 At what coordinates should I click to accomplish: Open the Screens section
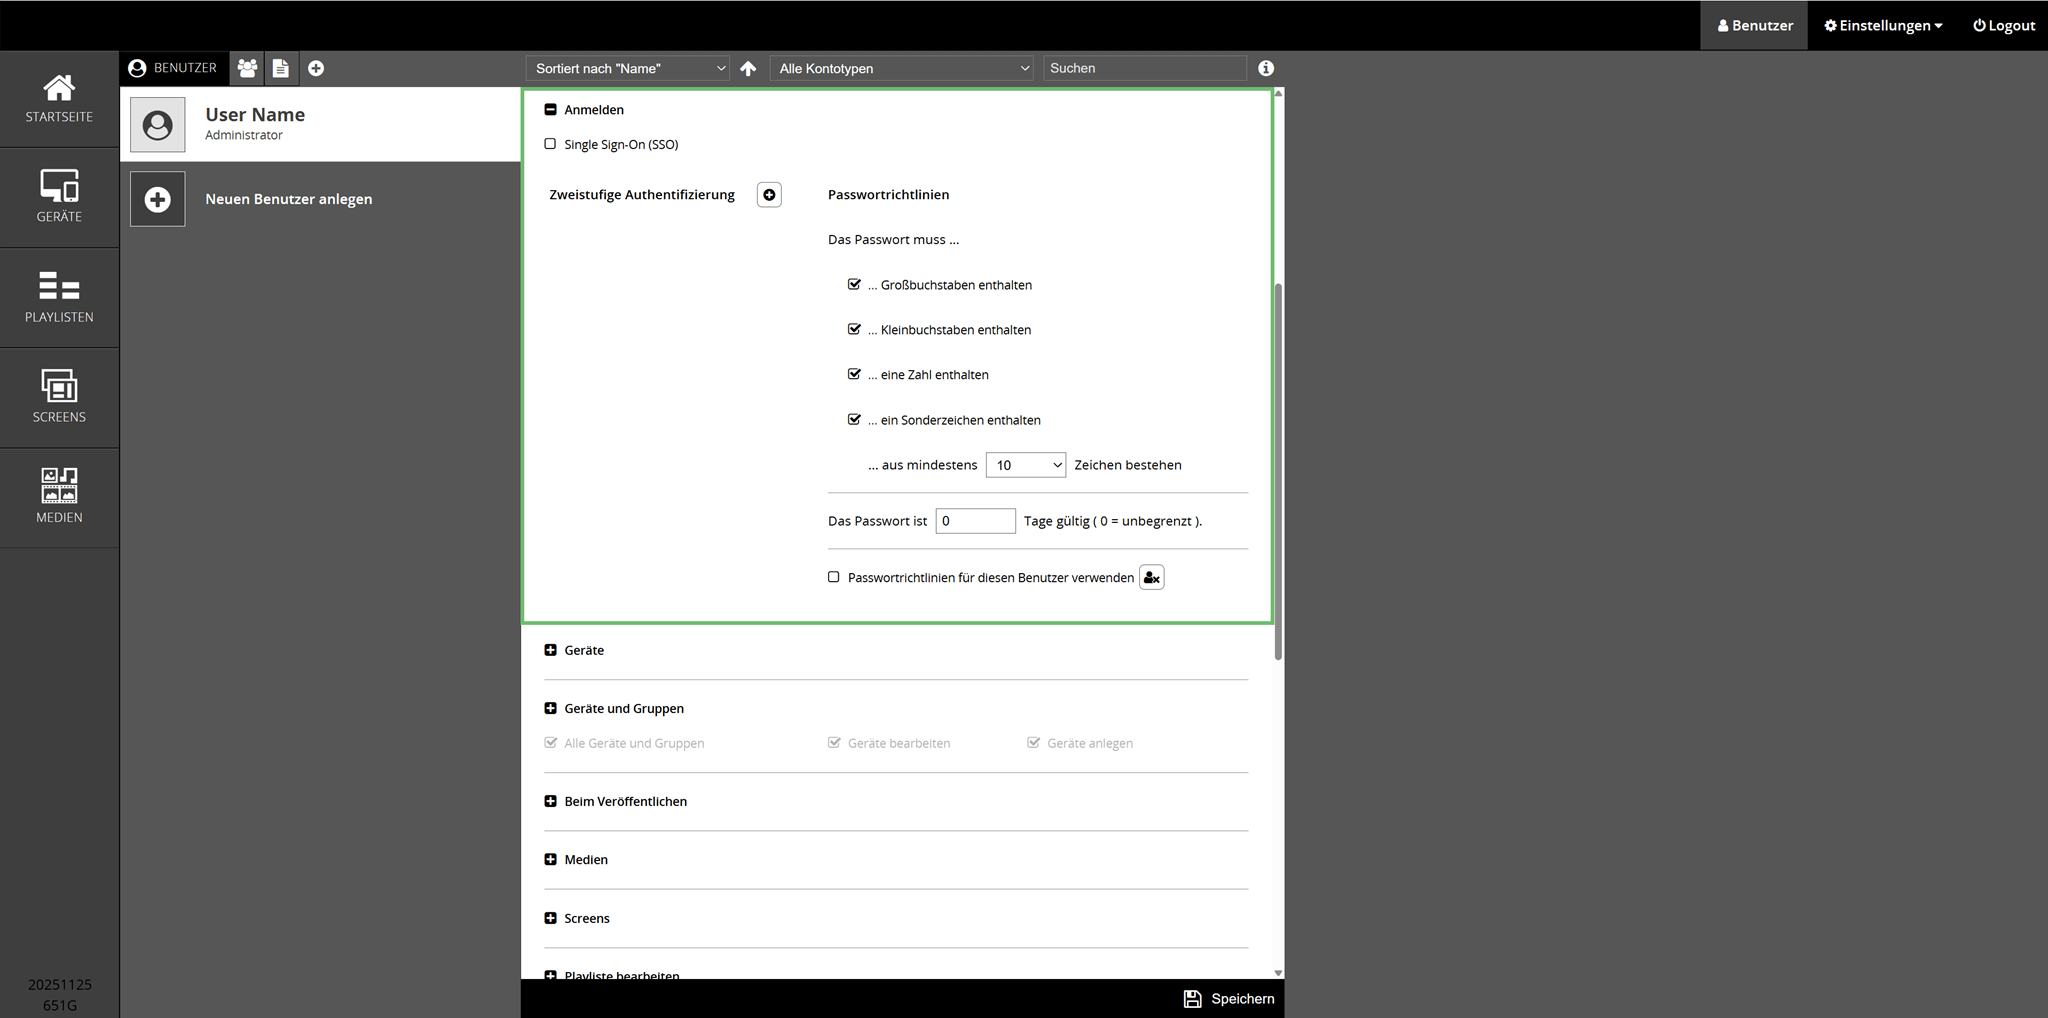click(59, 397)
